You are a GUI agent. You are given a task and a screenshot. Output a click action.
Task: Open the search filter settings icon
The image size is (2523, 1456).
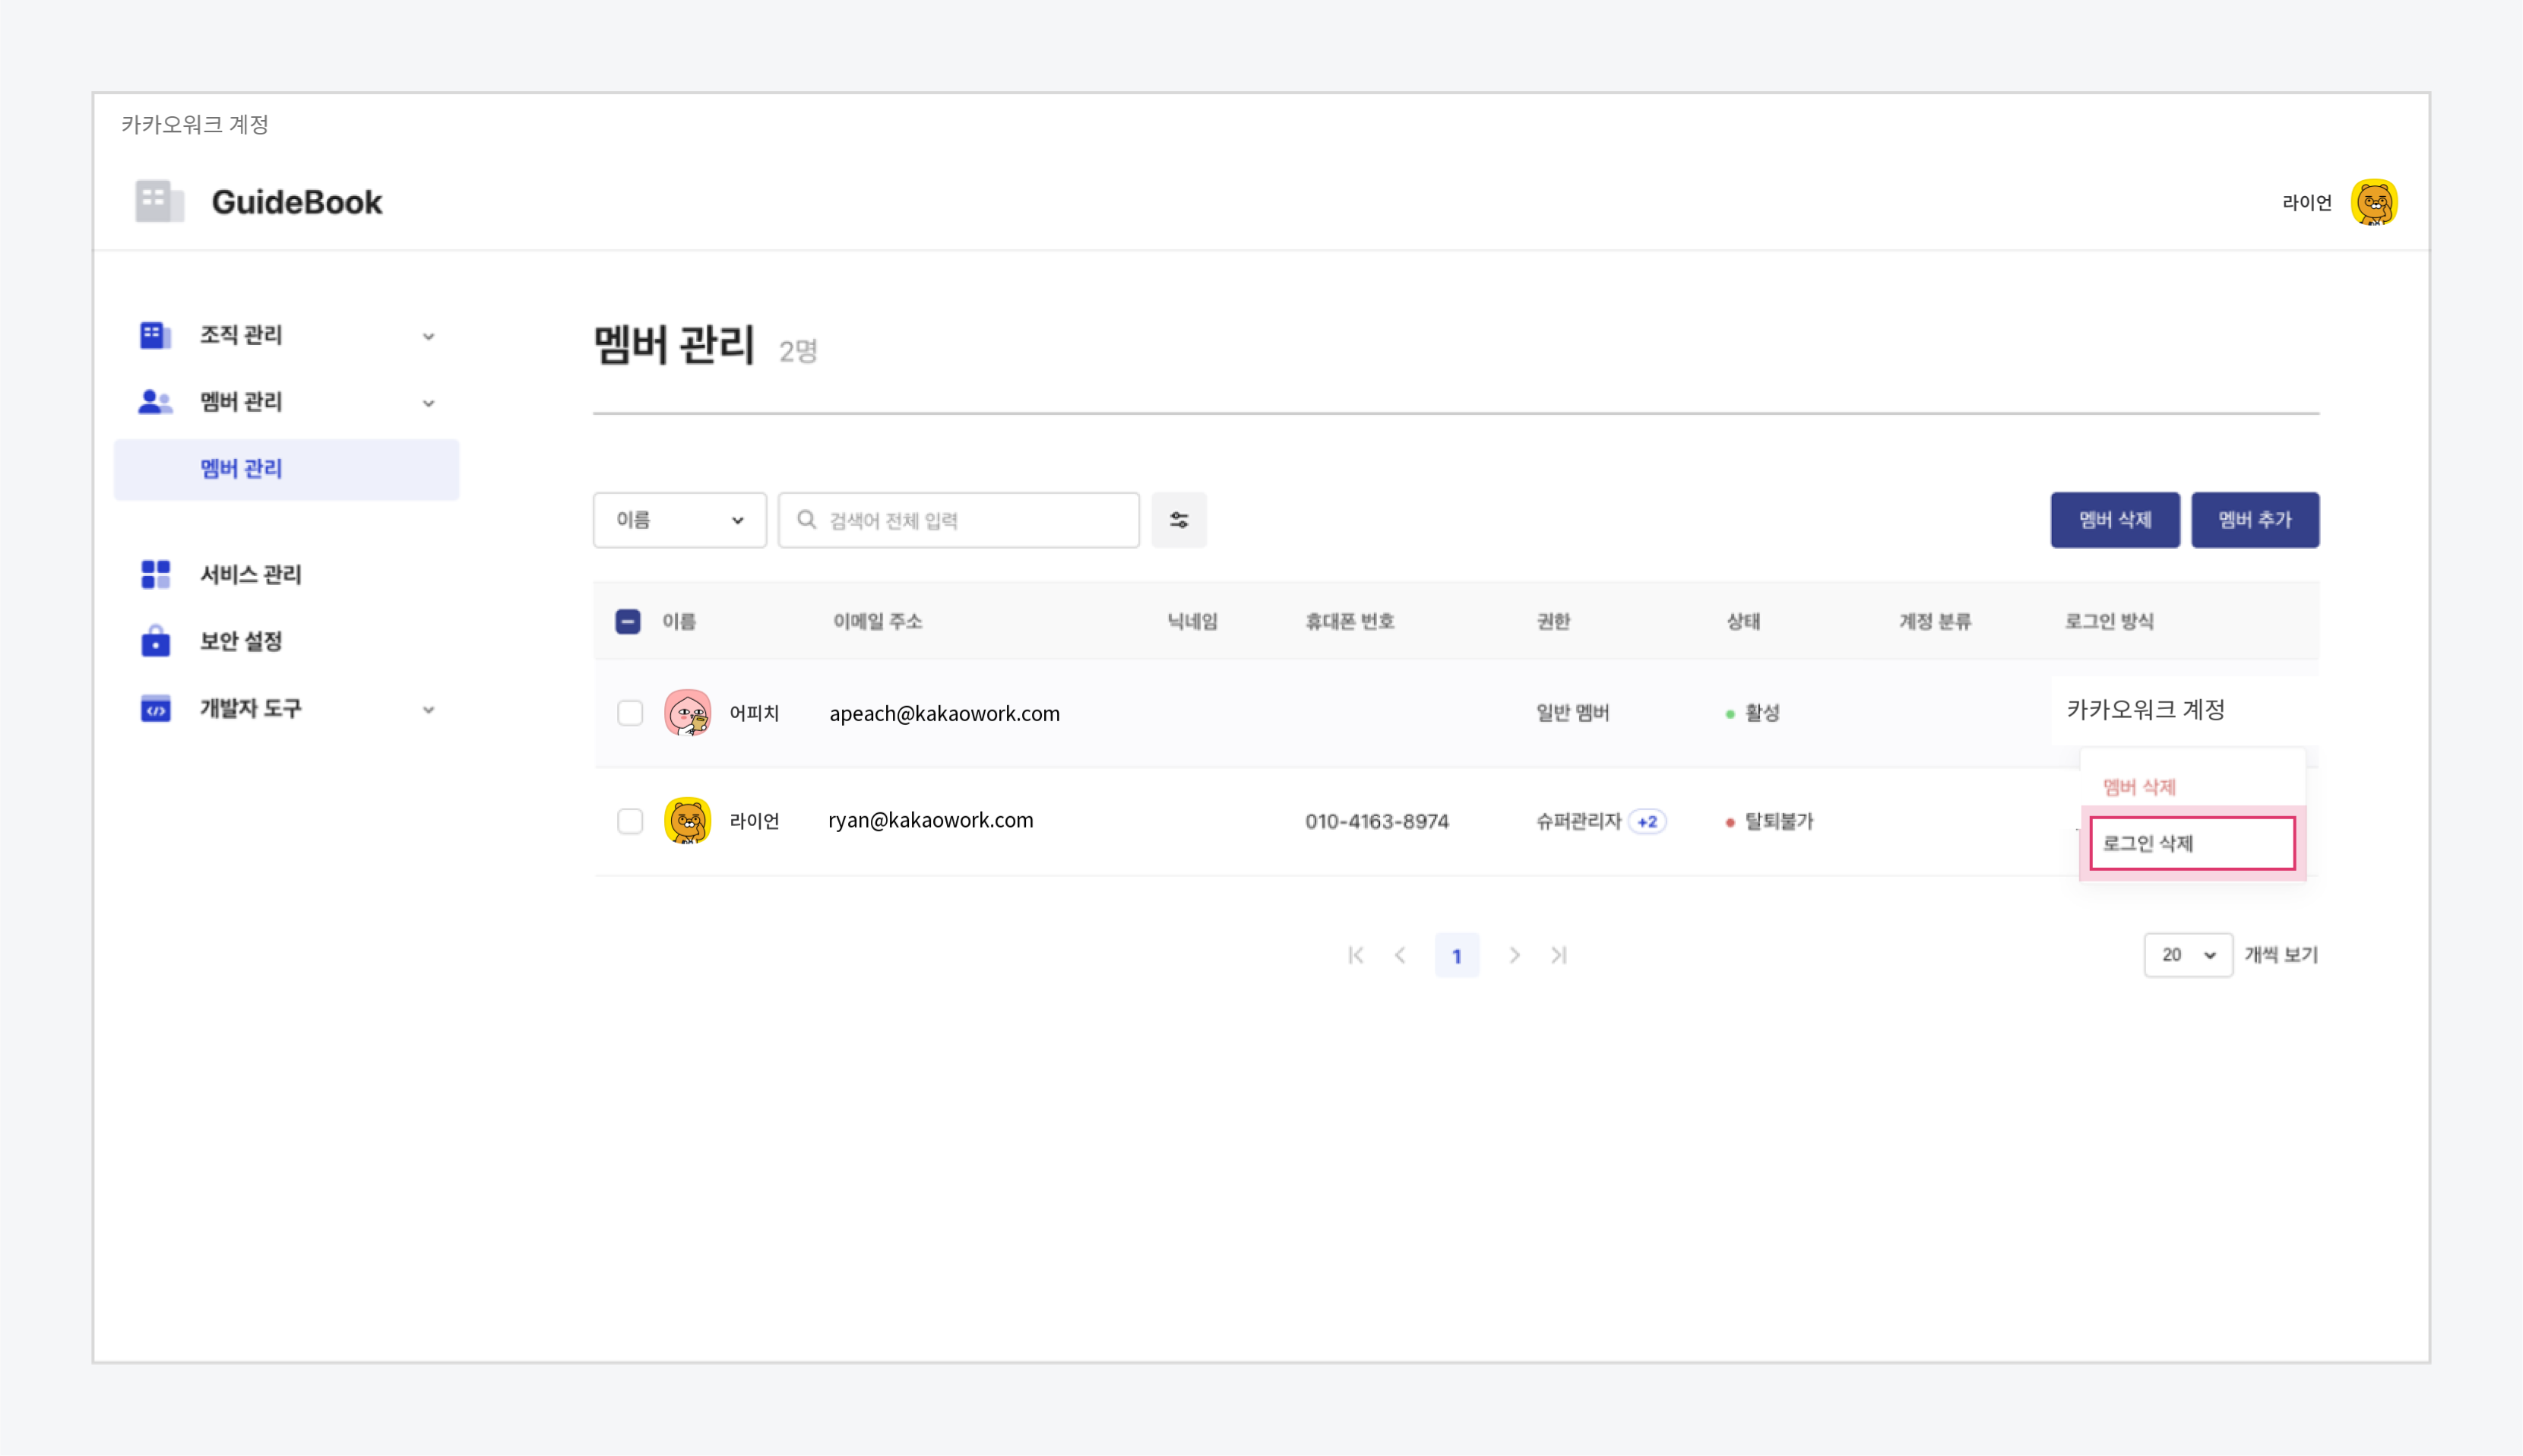[x=1179, y=520]
